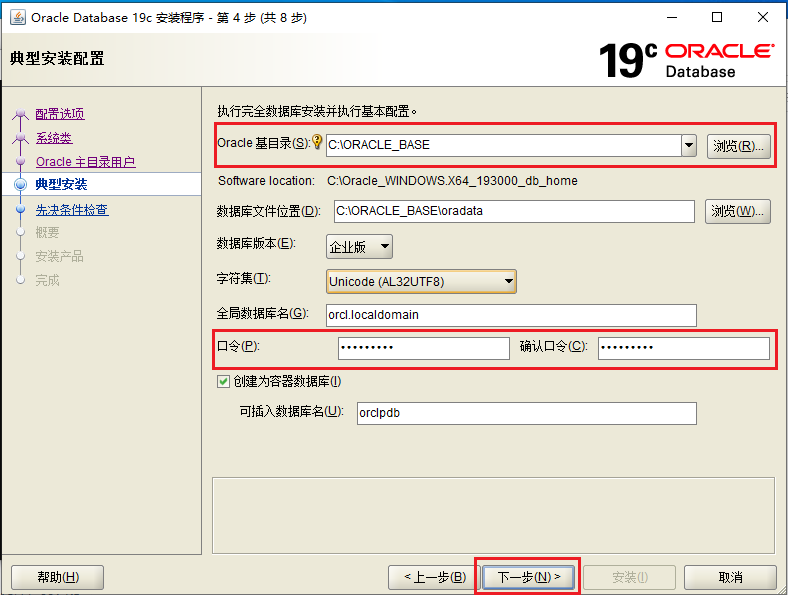Cancel the installation with 取消 button
The width and height of the screenshot is (788, 595).
730,577
